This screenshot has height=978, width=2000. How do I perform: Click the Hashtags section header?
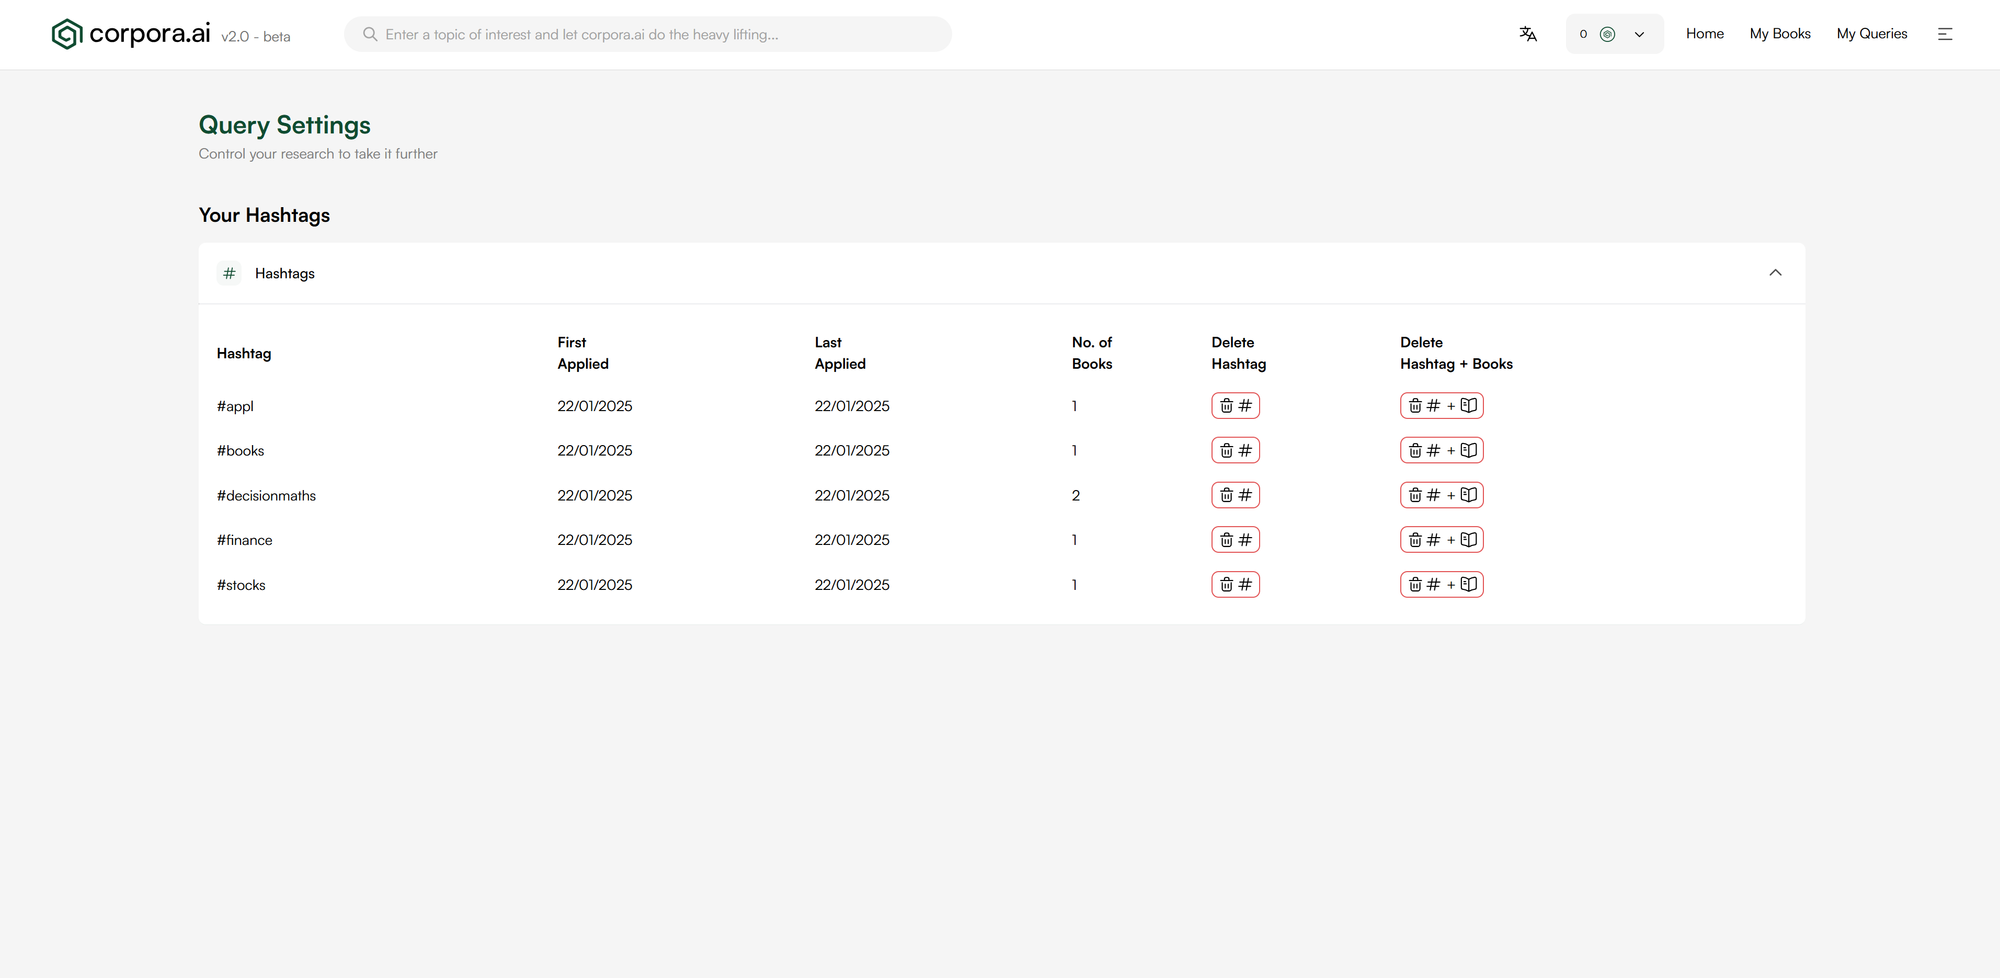(x=285, y=274)
